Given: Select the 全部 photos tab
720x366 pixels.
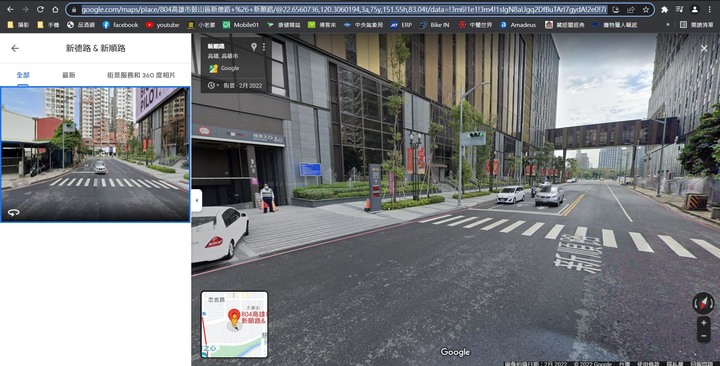Looking at the screenshot, I should 23,75.
